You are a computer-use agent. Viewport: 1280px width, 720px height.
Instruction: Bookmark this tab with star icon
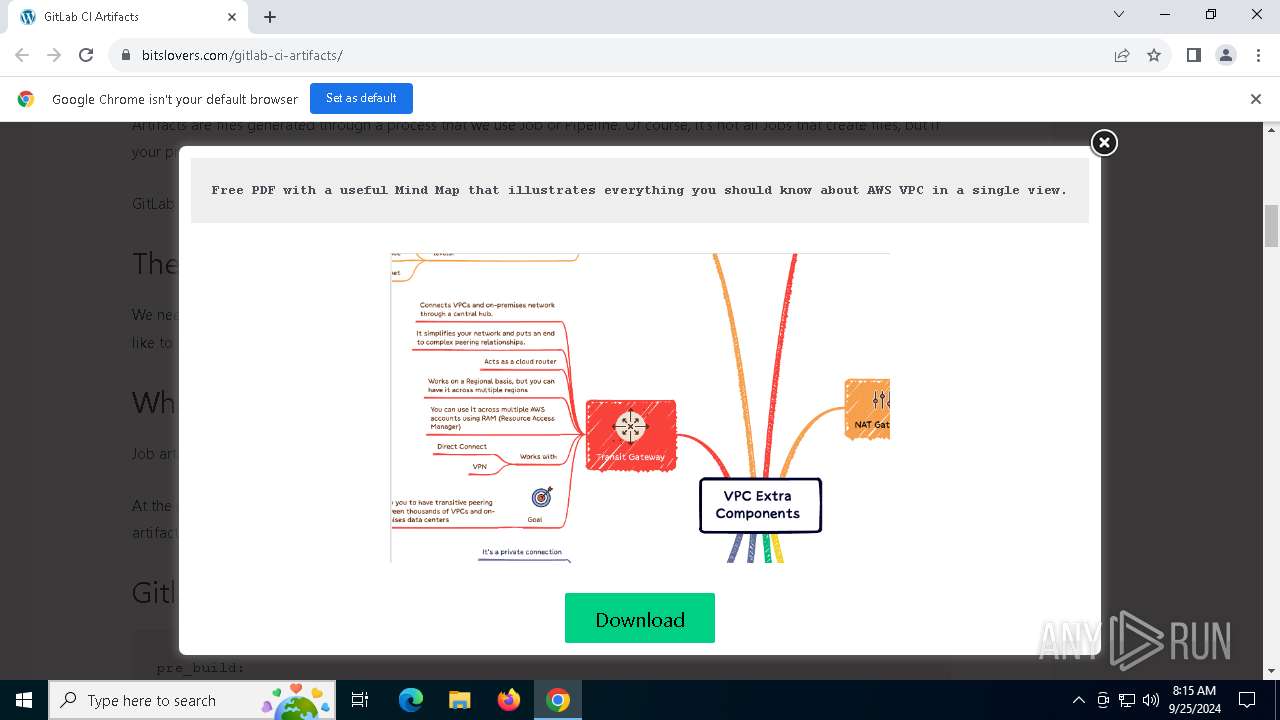(x=1154, y=55)
